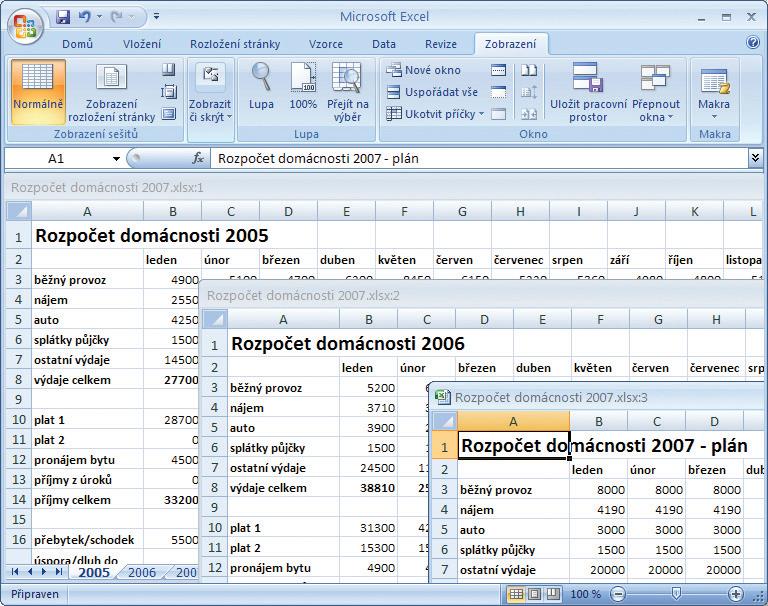Click insert function fx icon
This screenshot has width=768, height=606.
(198, 158)
